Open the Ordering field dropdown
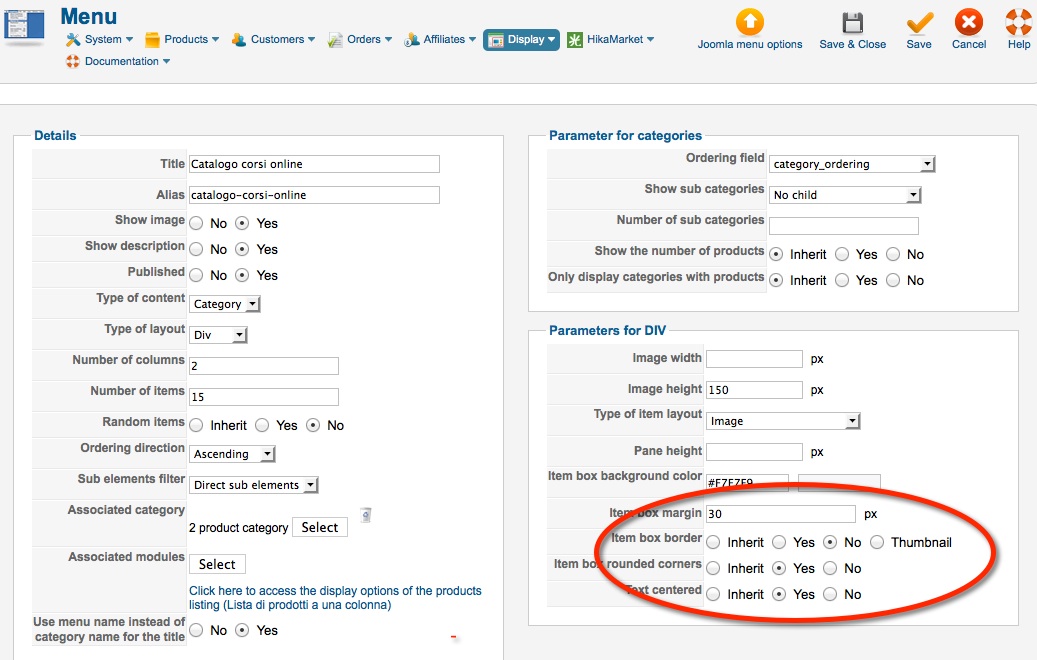Image resolution: width=1037 pixels, height=660 pixels. pos(851,164)
